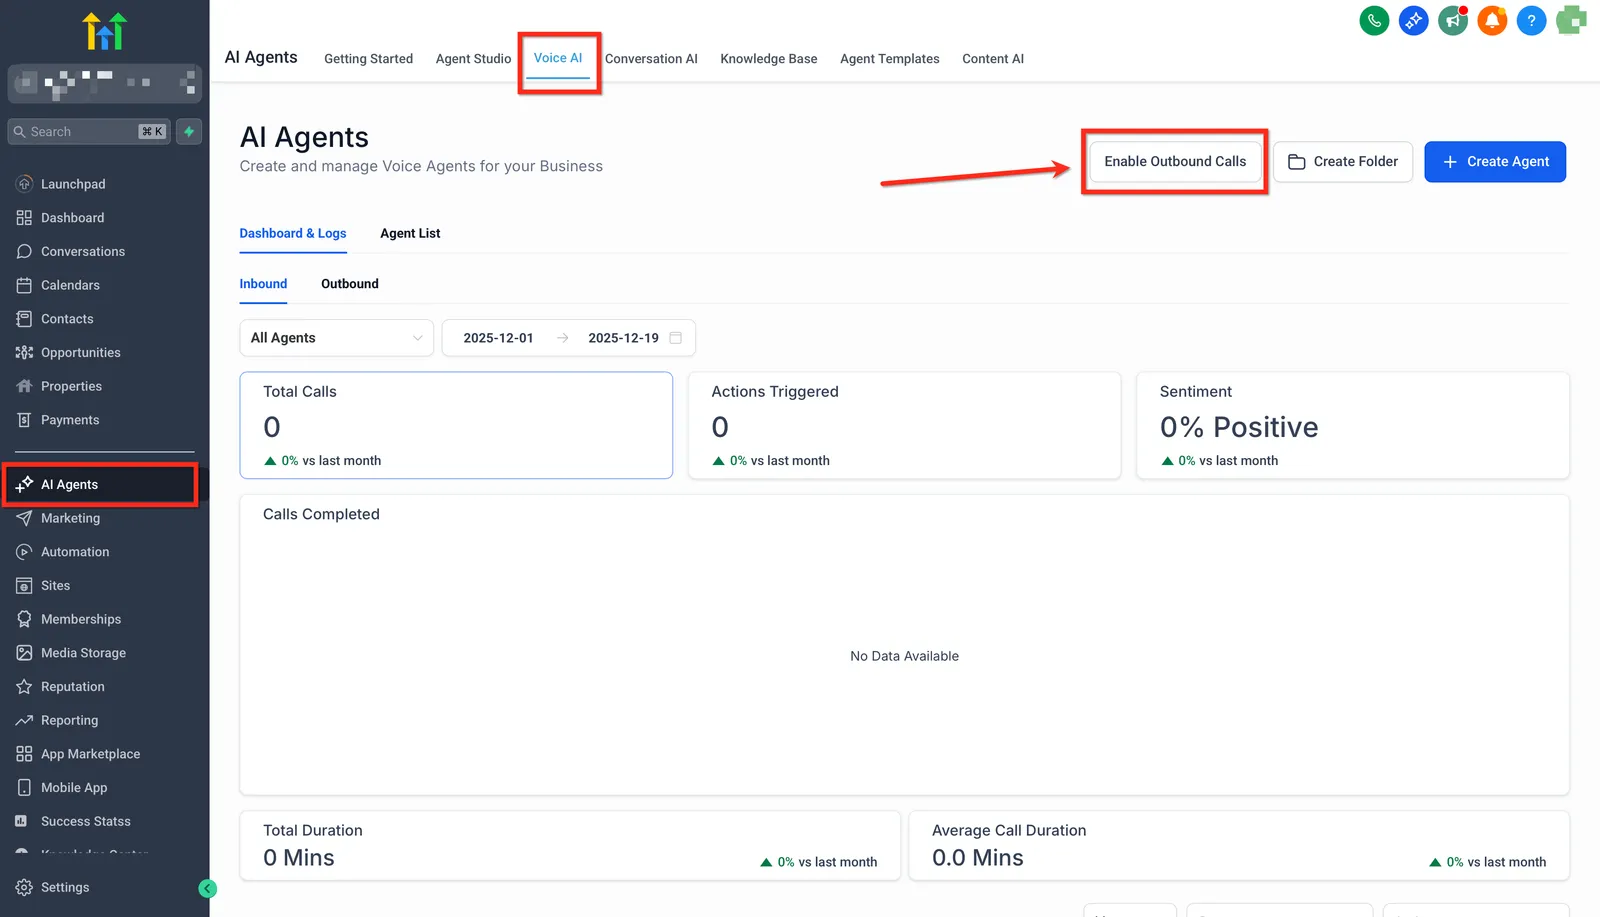Open the megaphone announcements icon
Image resolution: width=1600 pixels, height=917 pixels.
coord(1453,20)
